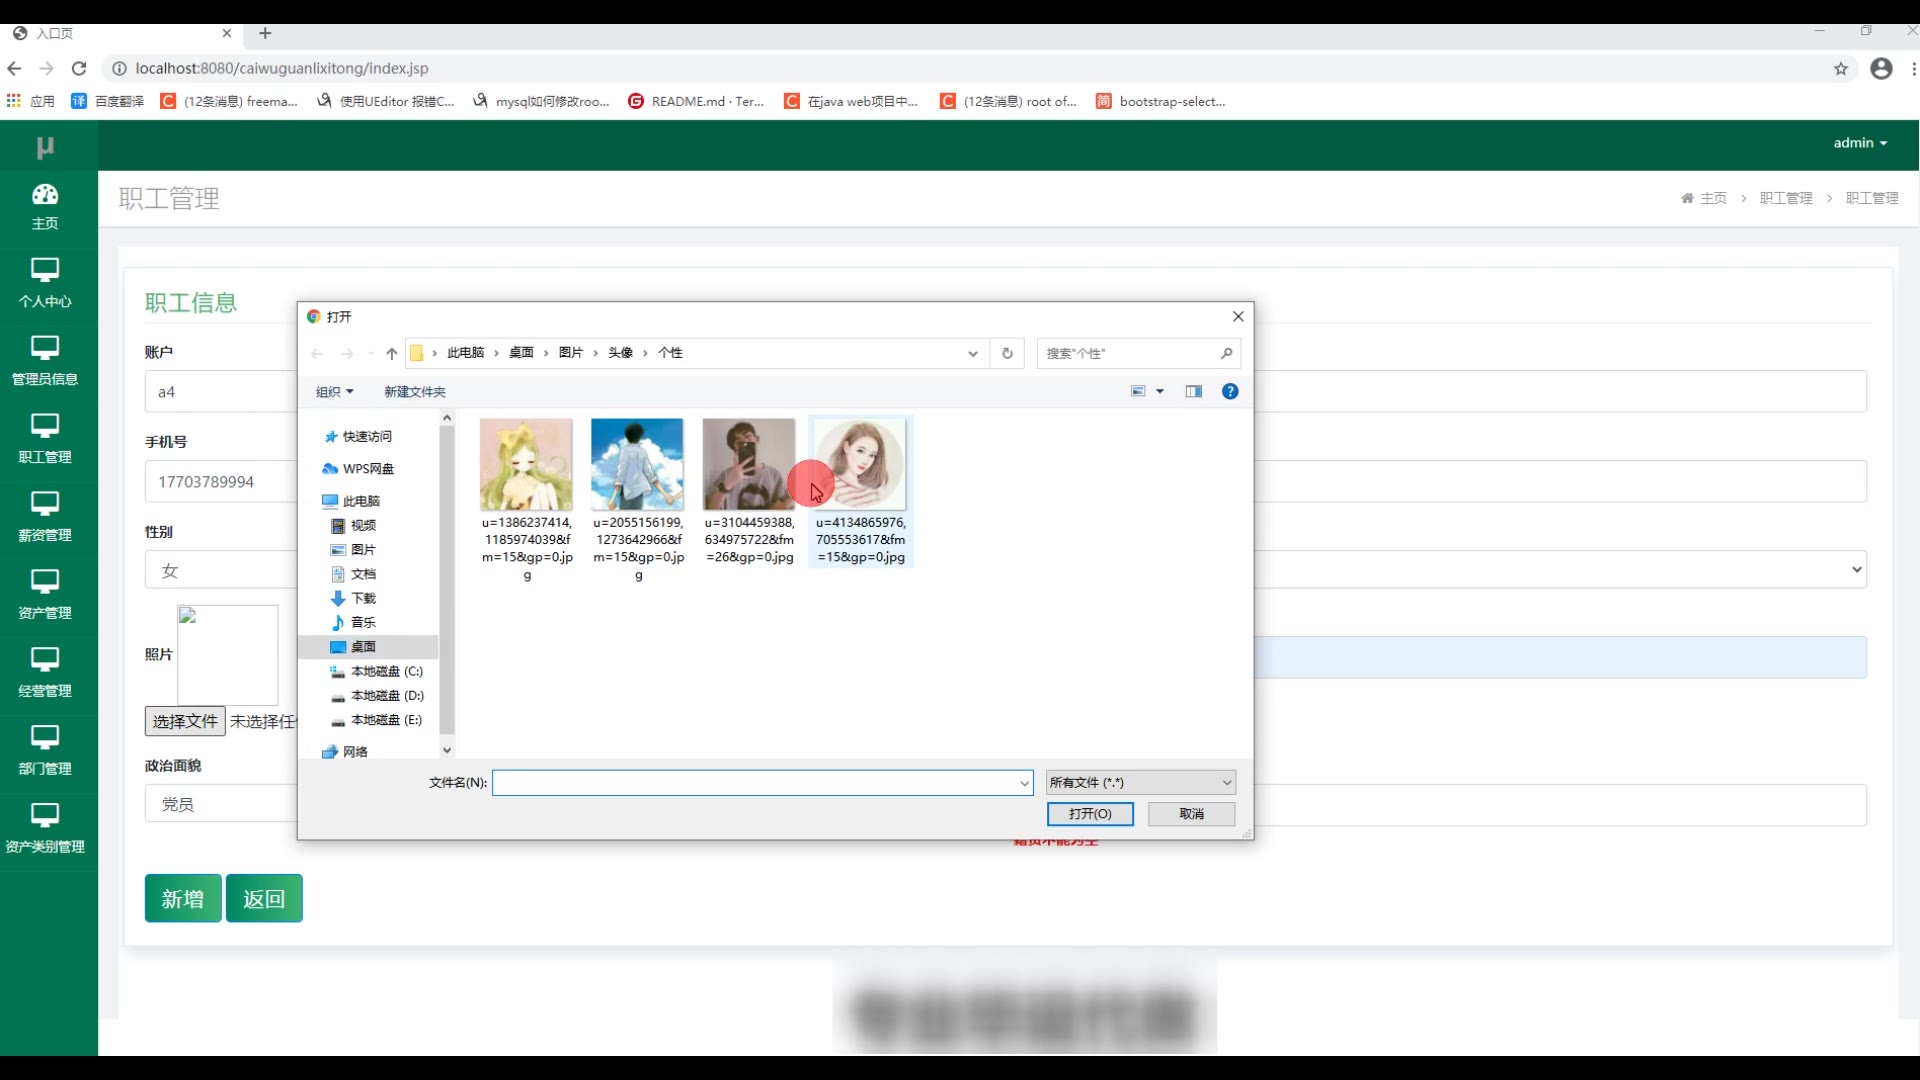Click the browser back arrow
Image resolution: width=1920 pixels, height=1080 pixels.
point(14,68)
